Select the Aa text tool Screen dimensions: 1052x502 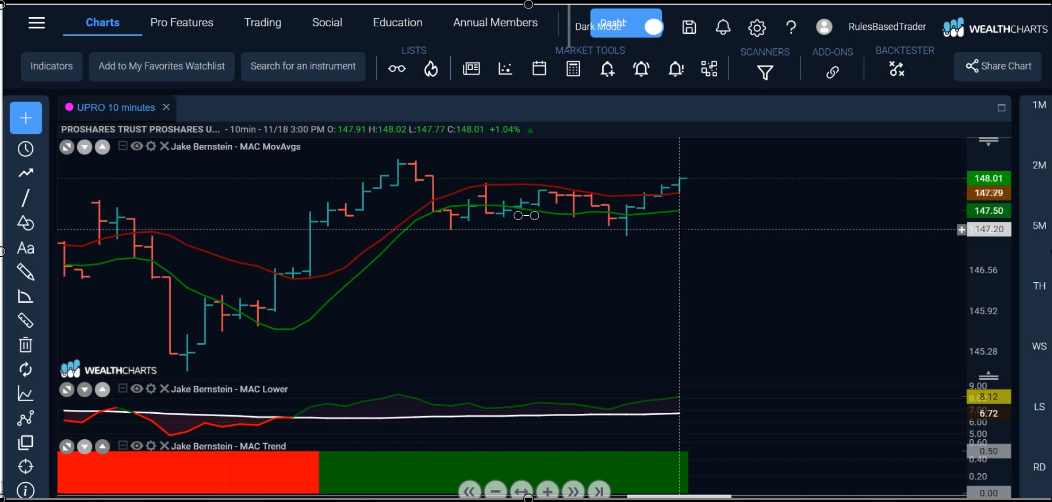(x=25, y=248)
